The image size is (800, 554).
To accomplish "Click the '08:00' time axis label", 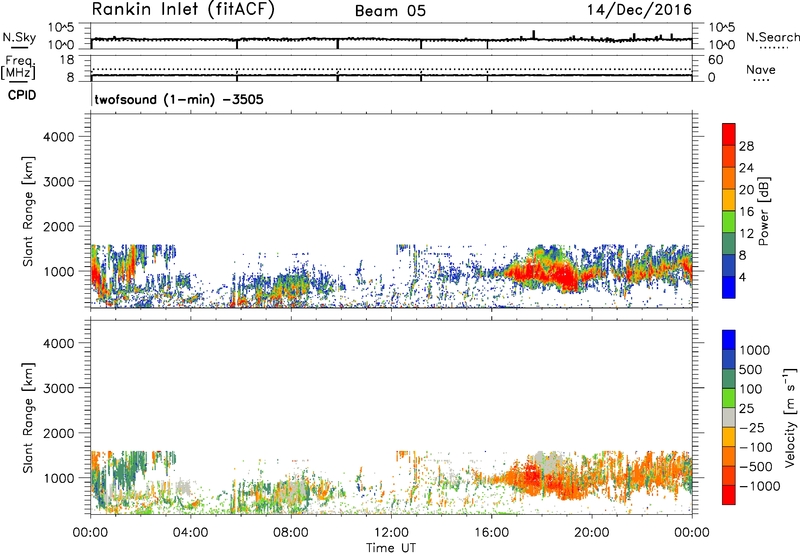I will [x=291, y=533].
